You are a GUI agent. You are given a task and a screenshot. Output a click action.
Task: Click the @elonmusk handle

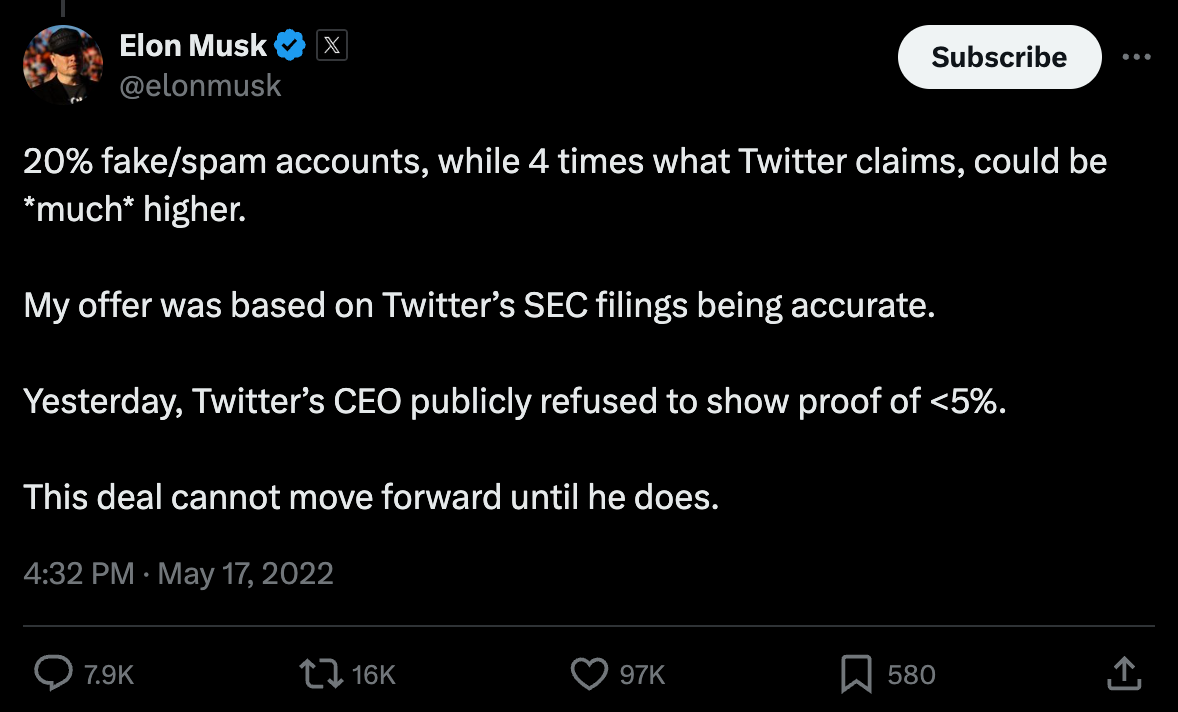click(200, 86)
